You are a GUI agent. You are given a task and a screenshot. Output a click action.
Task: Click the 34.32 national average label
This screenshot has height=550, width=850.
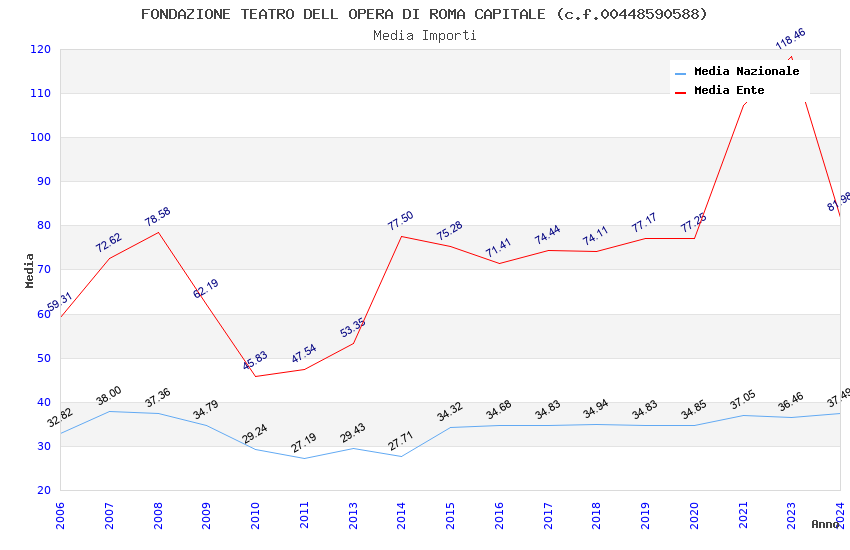coord(450,411)
